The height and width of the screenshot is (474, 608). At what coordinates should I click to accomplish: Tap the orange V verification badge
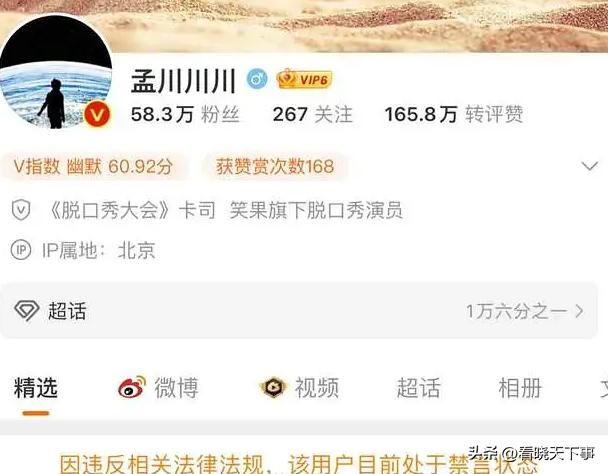pyautogui.click(x=97, y=114)
